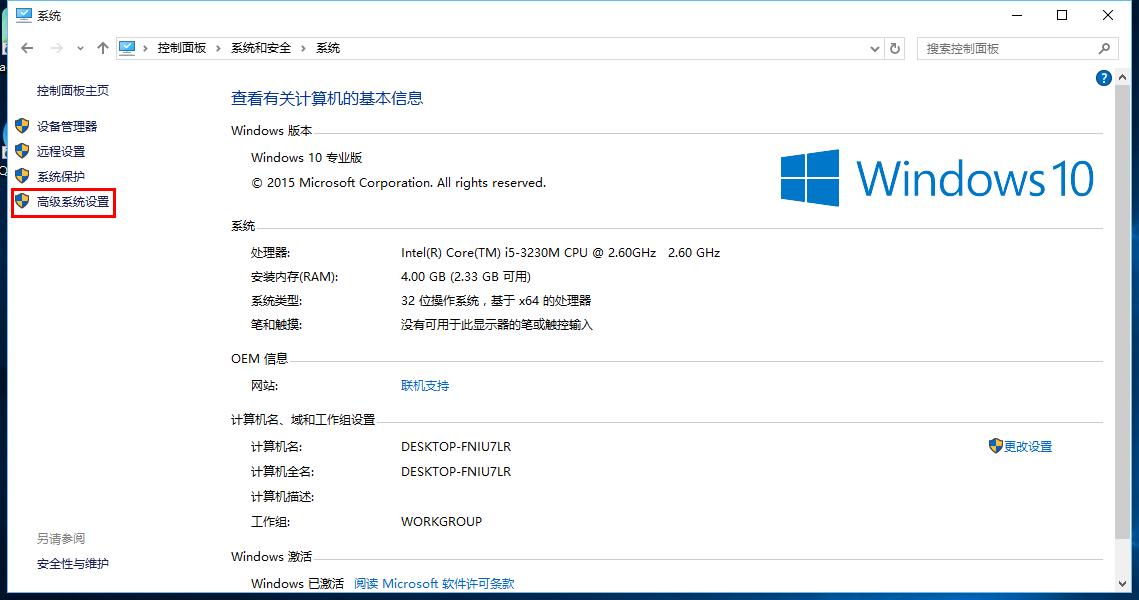Open 高级系统设置 from the sidebar
The image size is (1139, 600).
[x=73, y=202]
